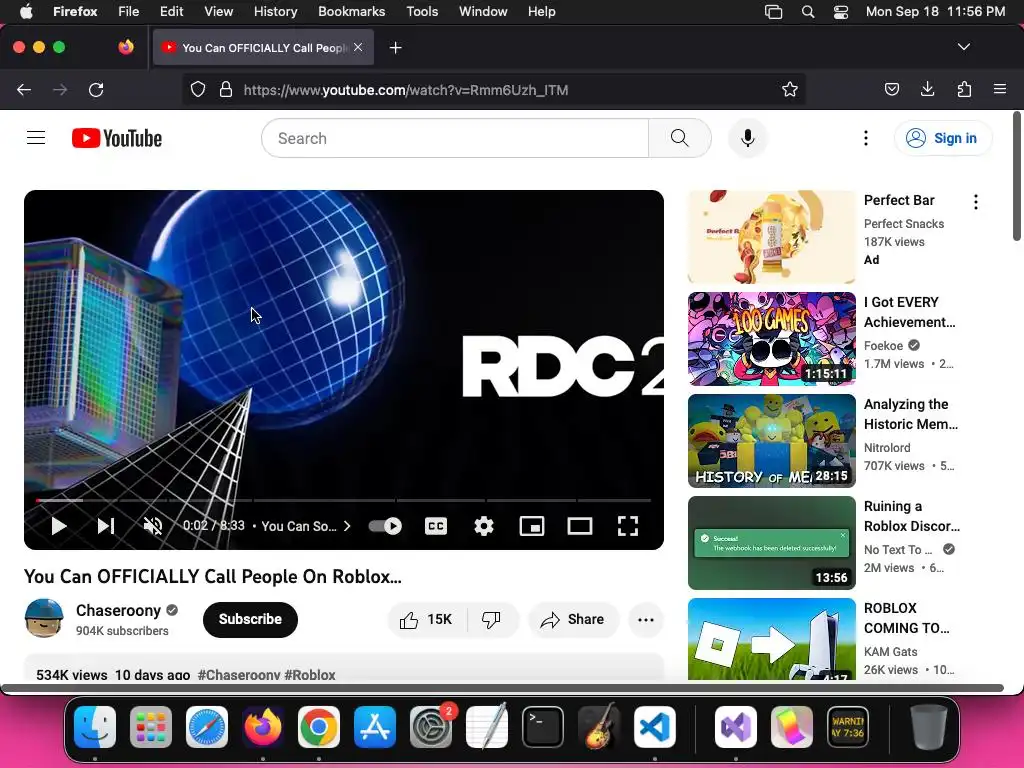Open video player settings gear
Screen dimensions: 1024x768
(484, 526)
